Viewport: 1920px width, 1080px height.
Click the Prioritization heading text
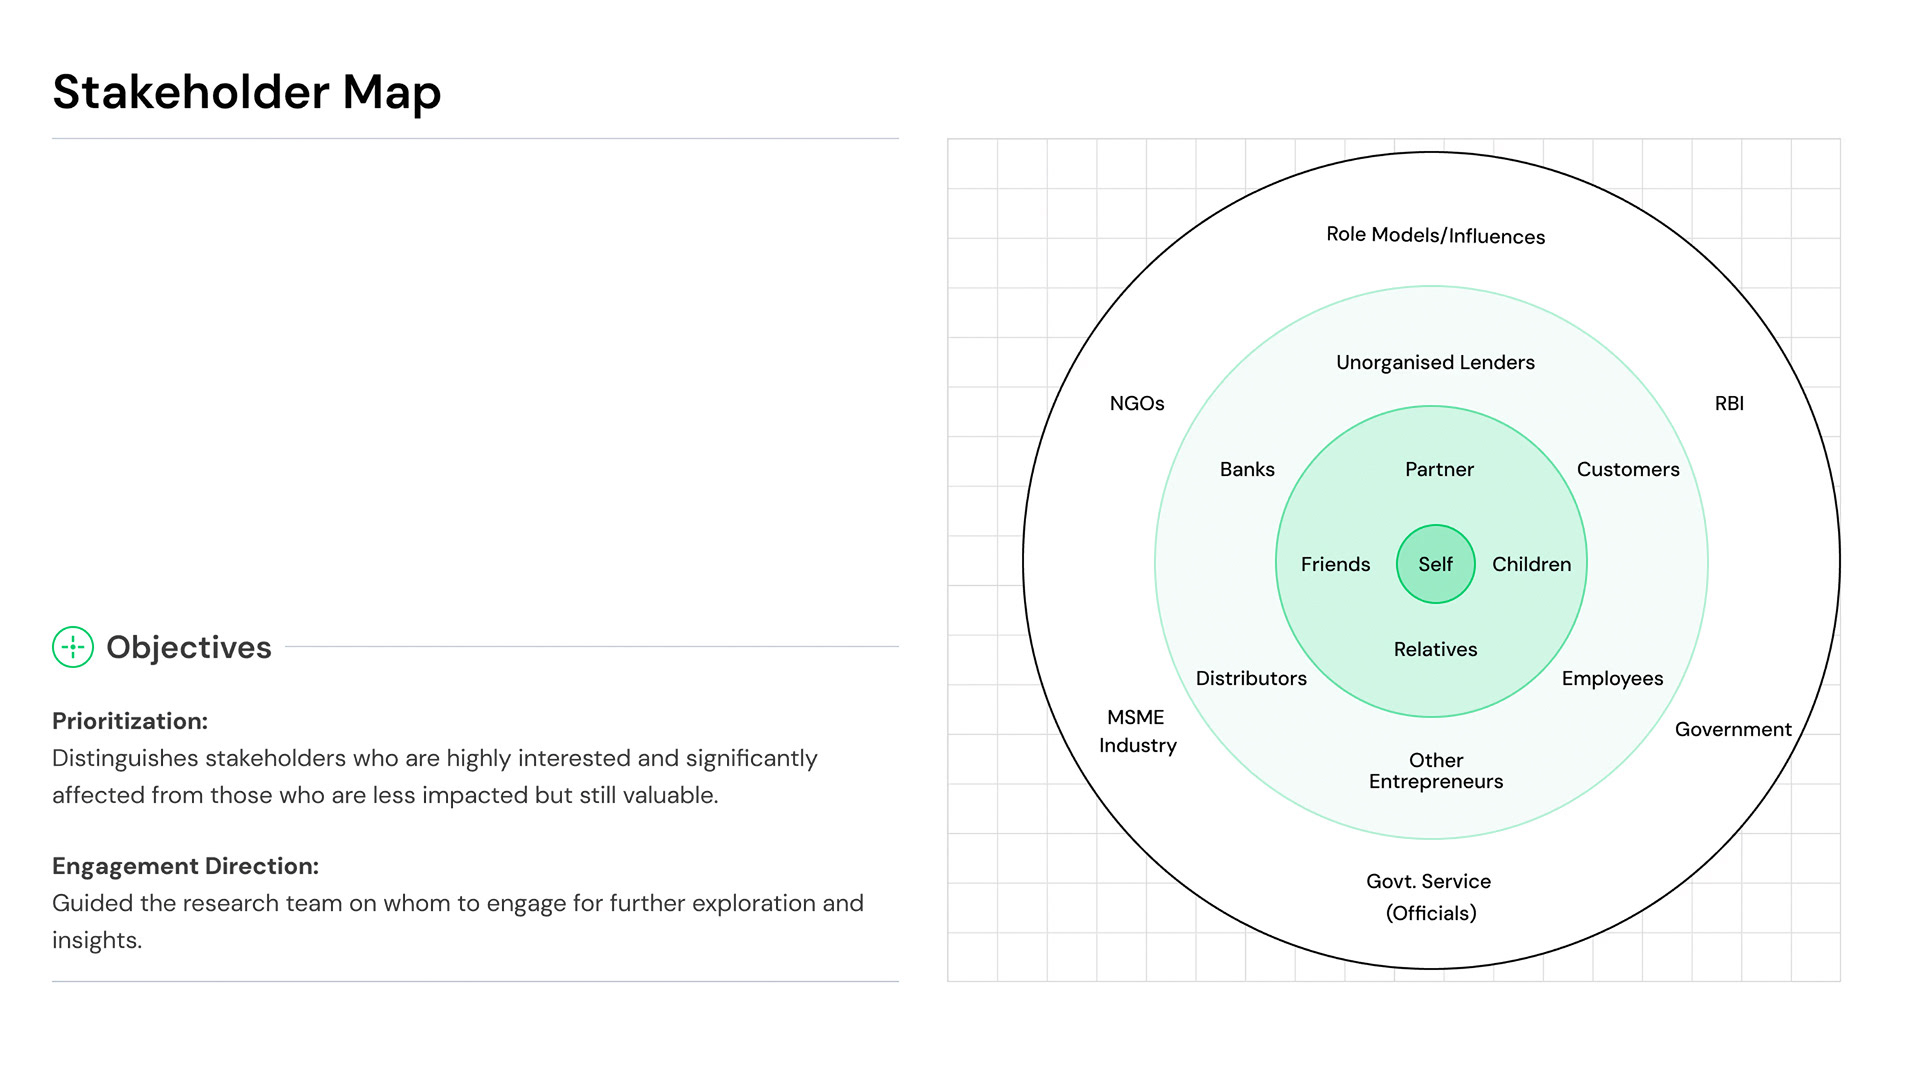(130, 721)
